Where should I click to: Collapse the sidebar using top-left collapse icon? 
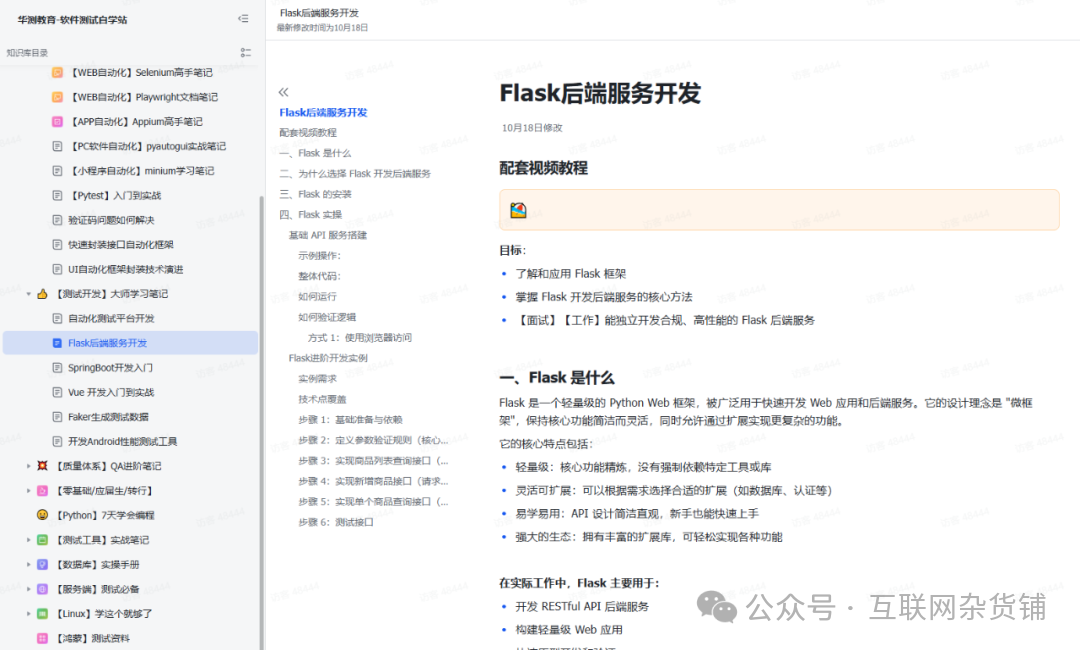[x=243, y=19]
